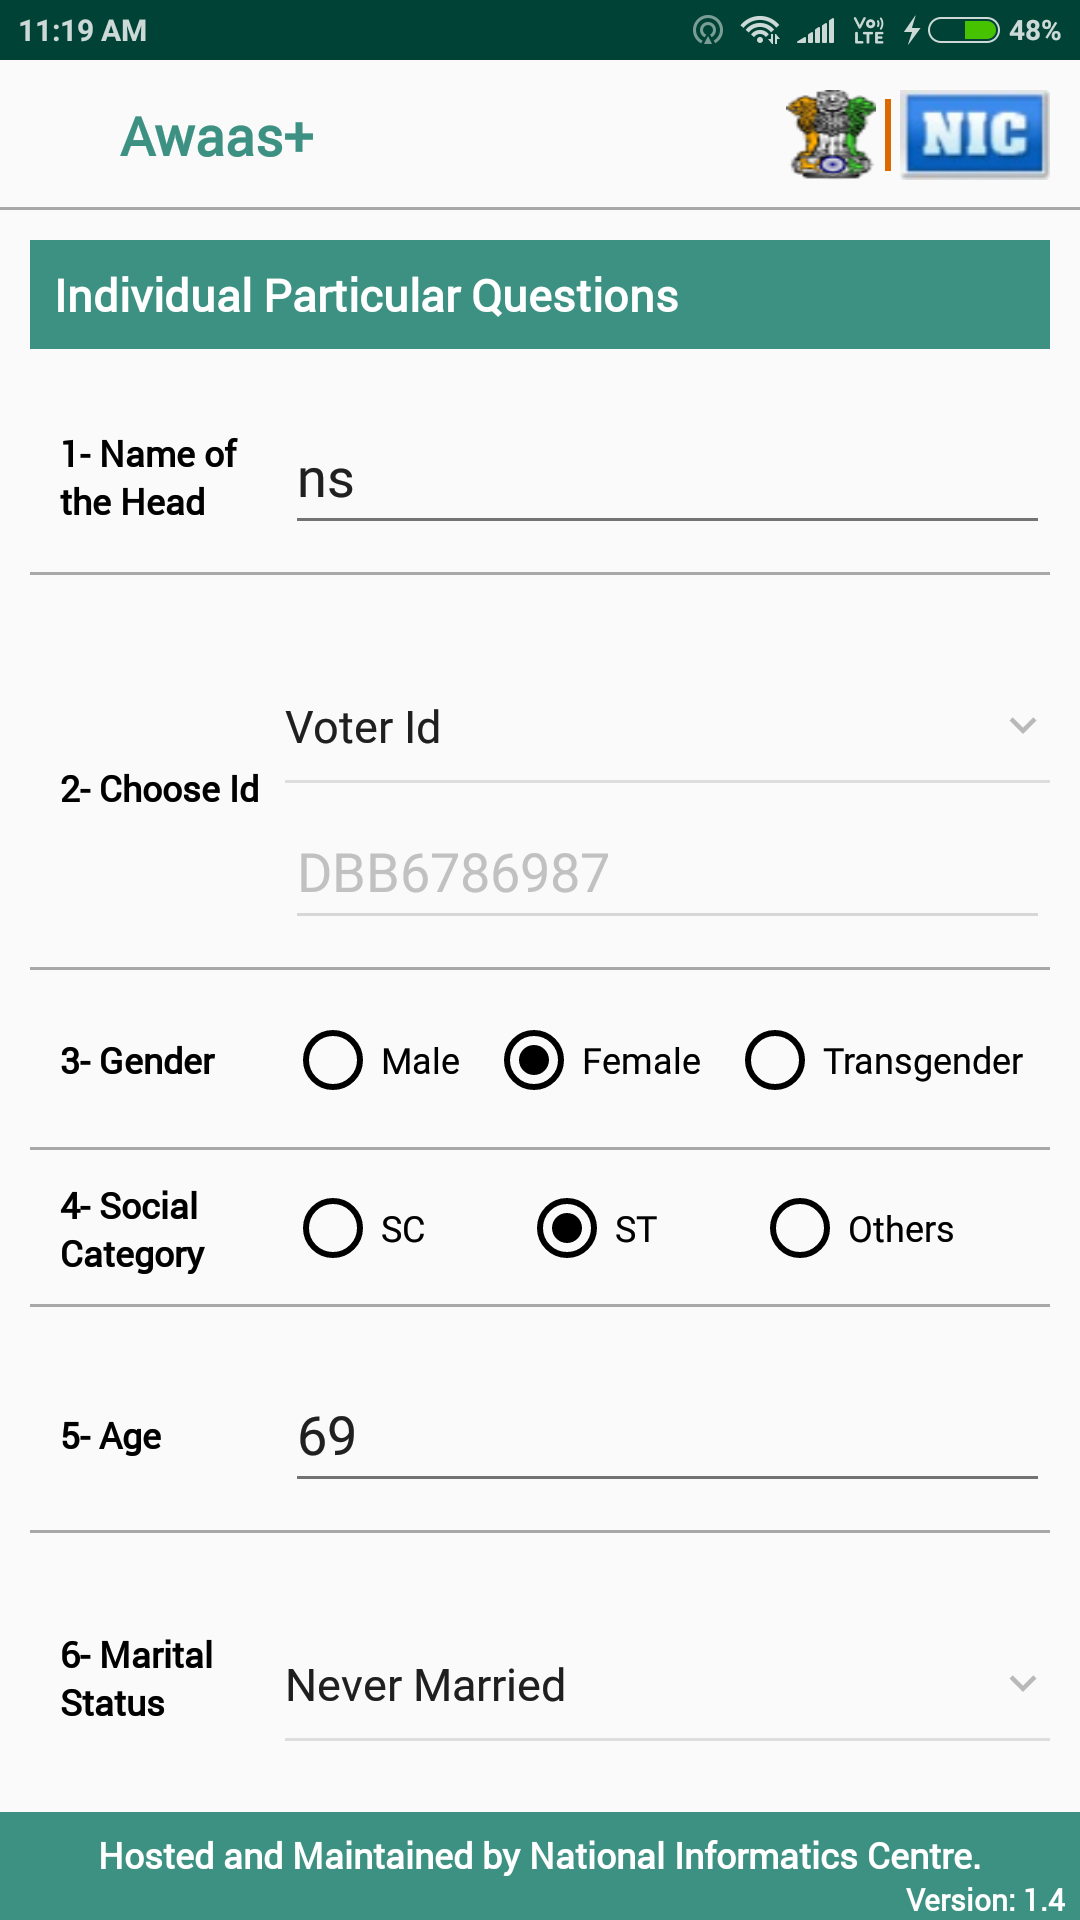1080x1920 pixels.
Task: Tap the ID number input field
Action: tap(666, 874)
